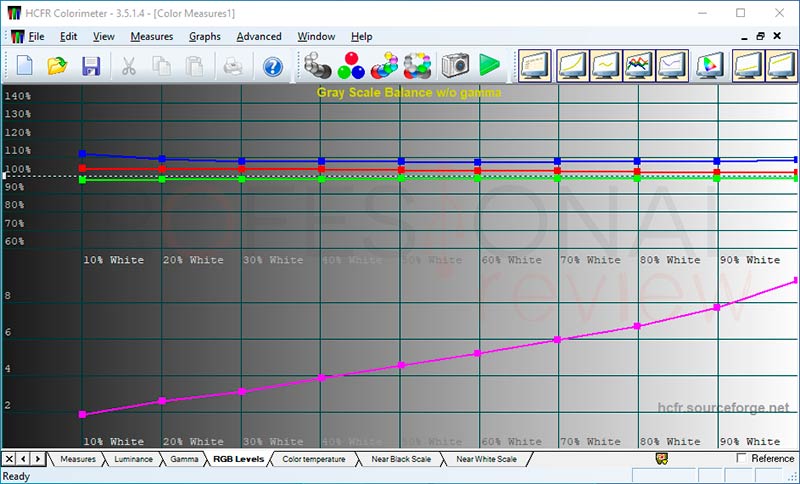Show the luminance curve monitor icon
The image size is (800, 484).
point(572,65)
